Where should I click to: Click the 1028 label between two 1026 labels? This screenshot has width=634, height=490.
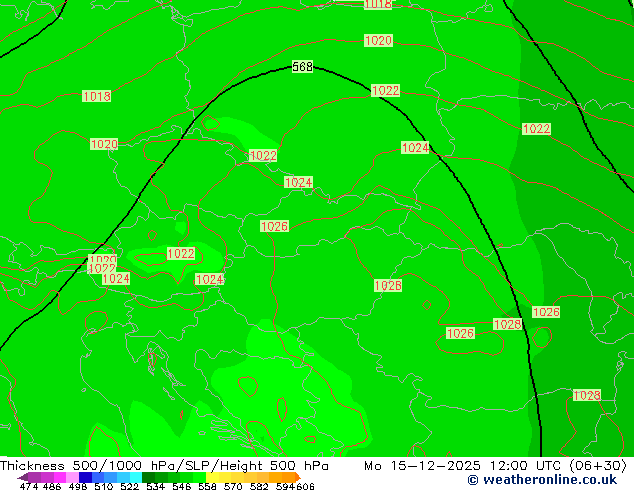(507, 324)
